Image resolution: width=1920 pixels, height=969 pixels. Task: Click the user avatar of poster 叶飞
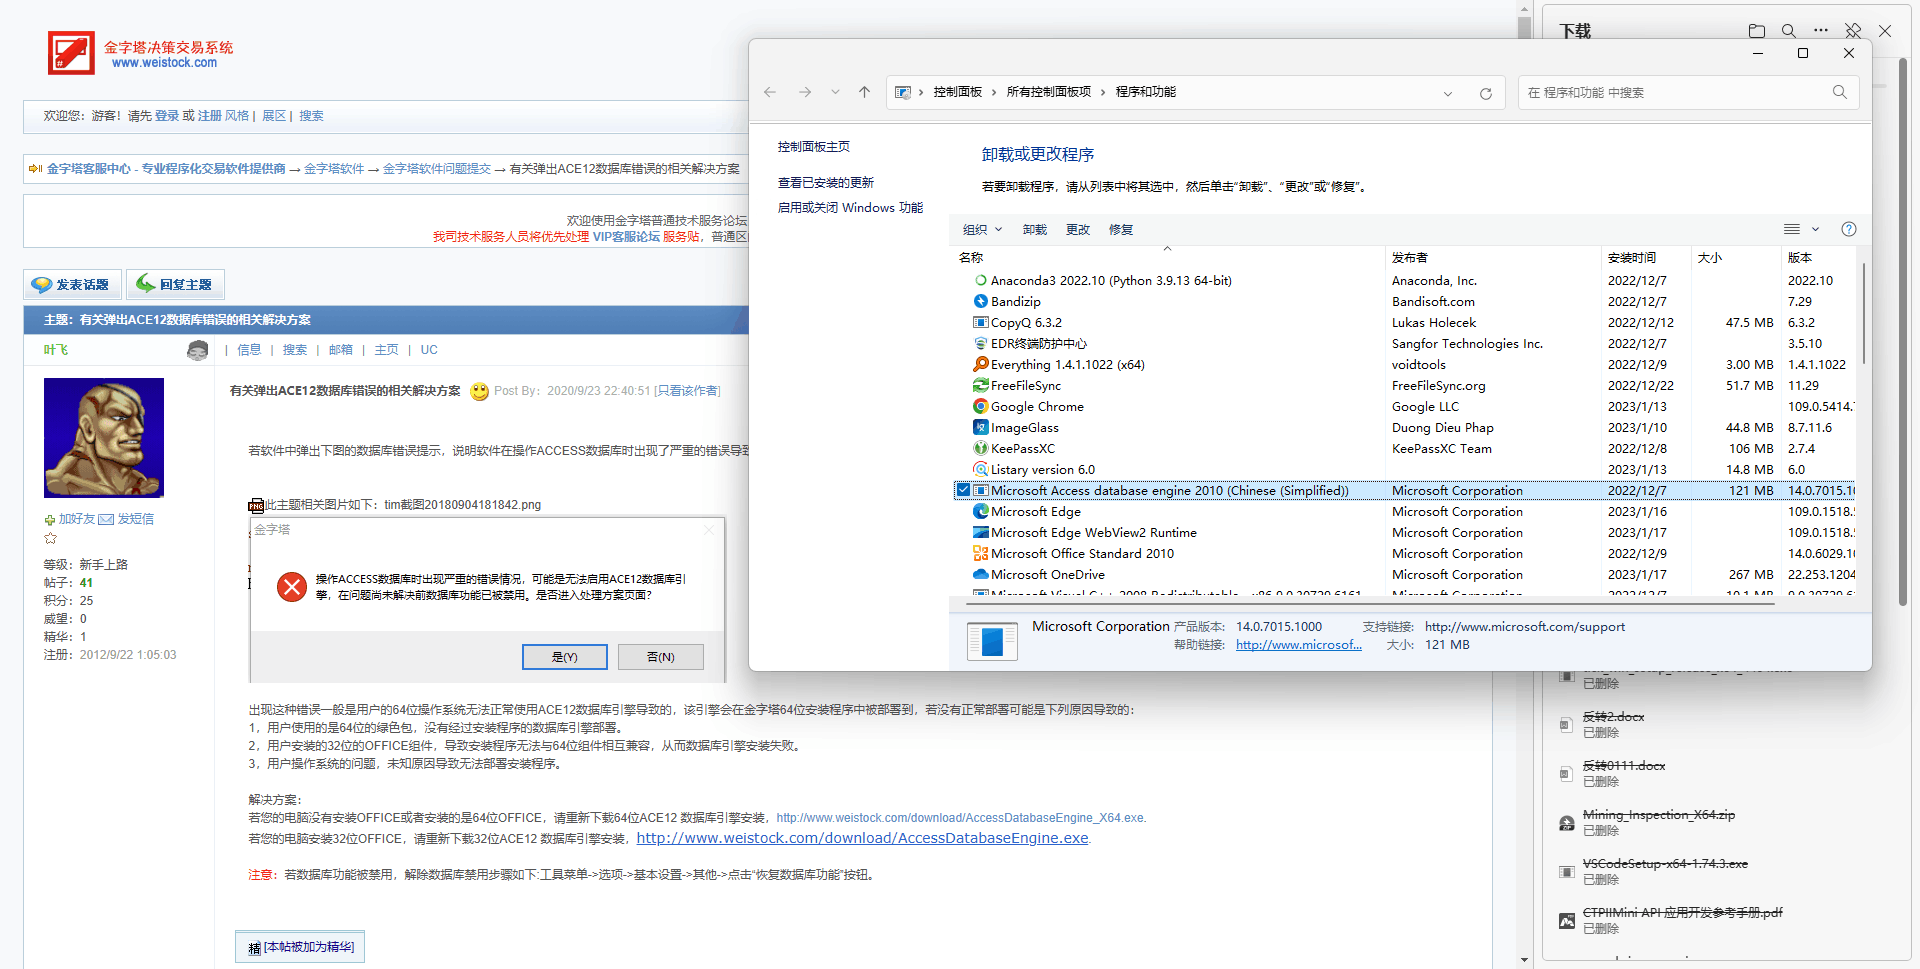[x=104, y=438]
